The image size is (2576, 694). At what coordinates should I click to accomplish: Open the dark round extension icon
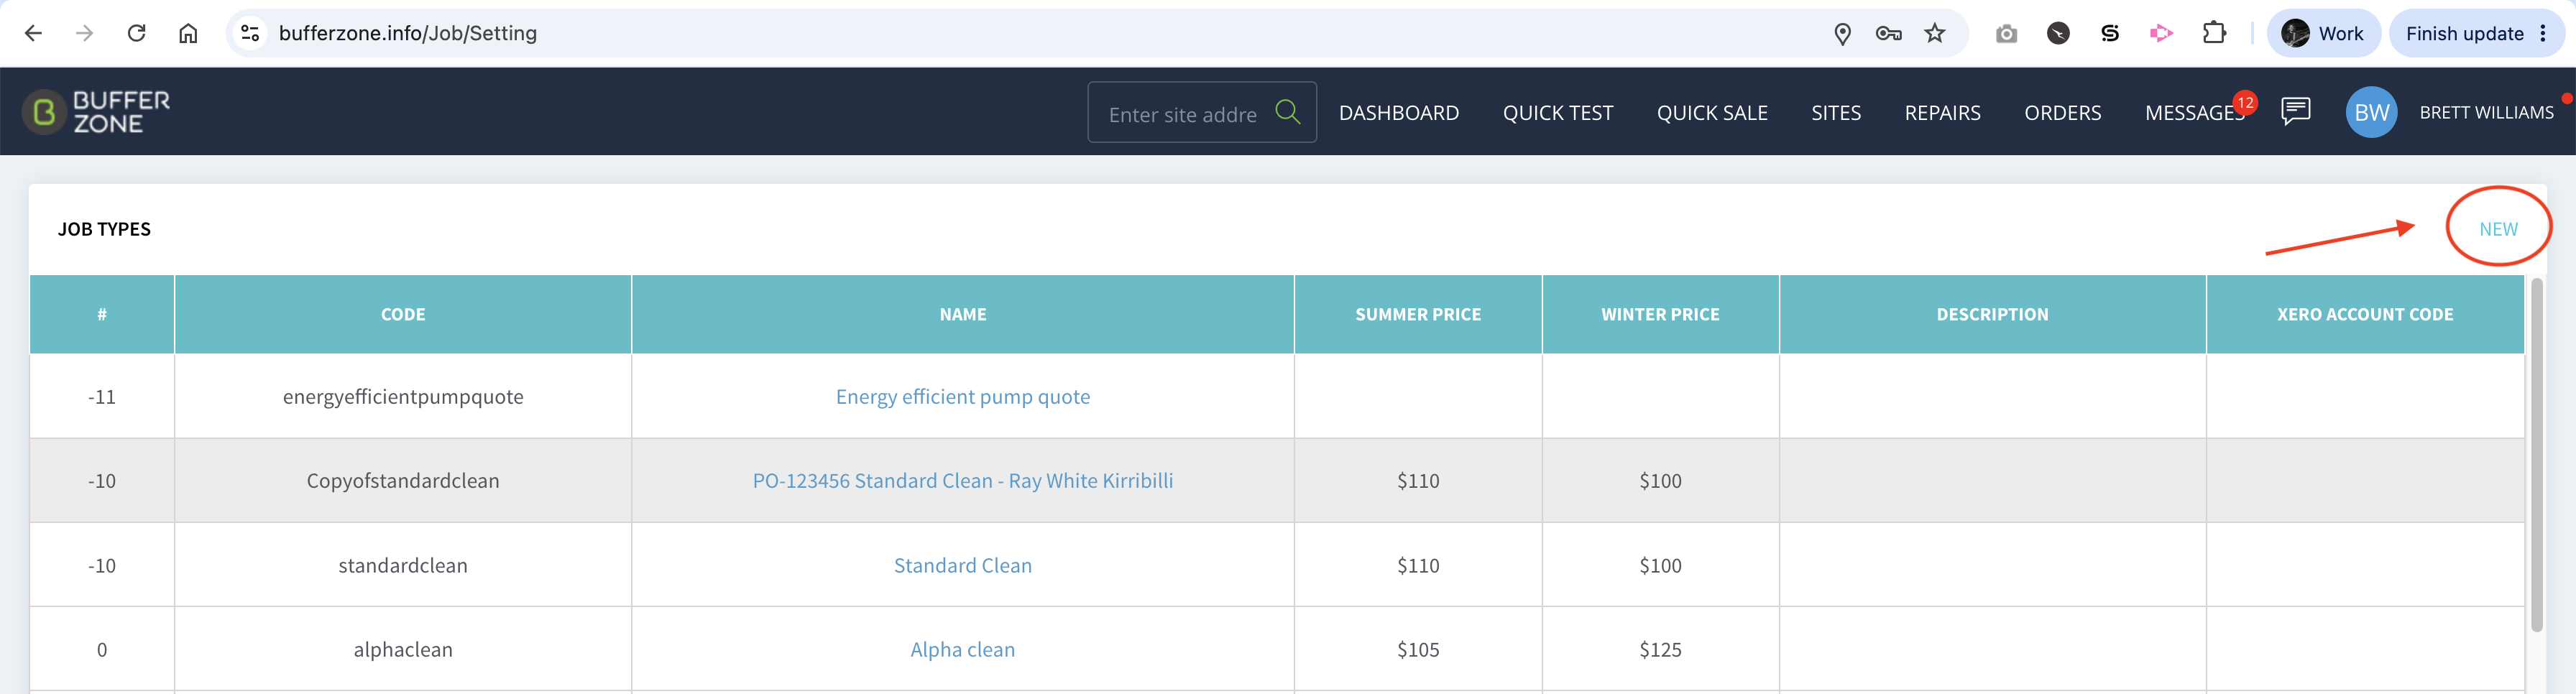[2058, 33]
